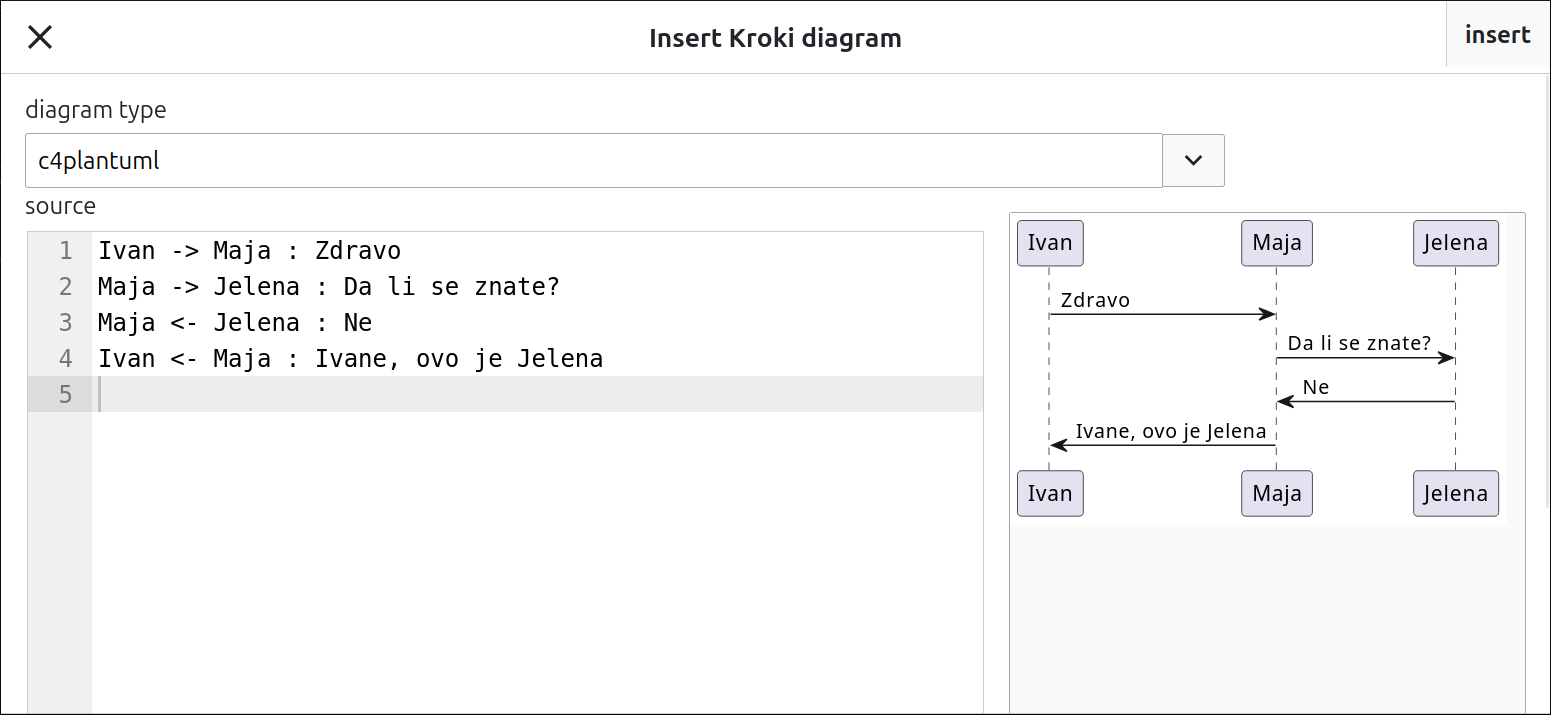Click bottom Ivan participant box in preview
This screenshot has height=715, width=1551.
pyautogui.click(x=1050, y=493)
